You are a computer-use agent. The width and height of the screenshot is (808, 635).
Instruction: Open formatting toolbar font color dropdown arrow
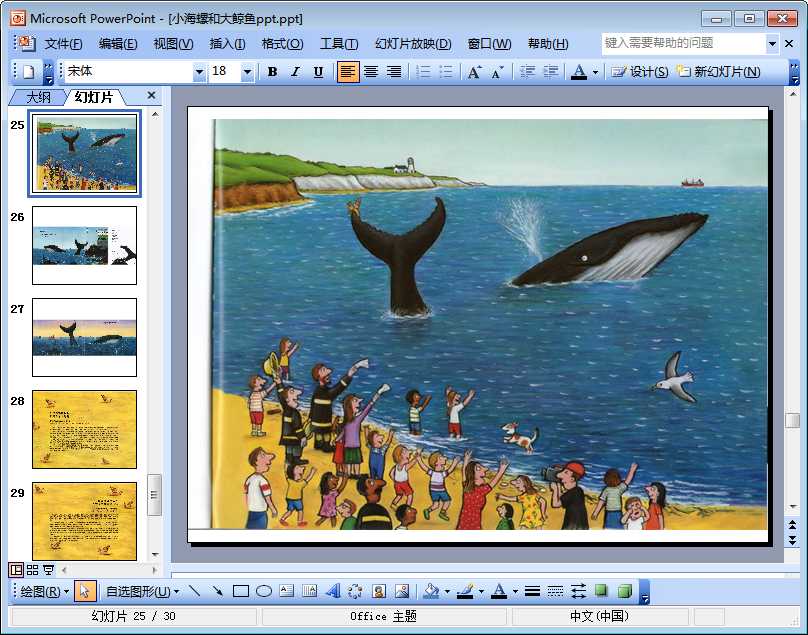(x=595, y=72)
